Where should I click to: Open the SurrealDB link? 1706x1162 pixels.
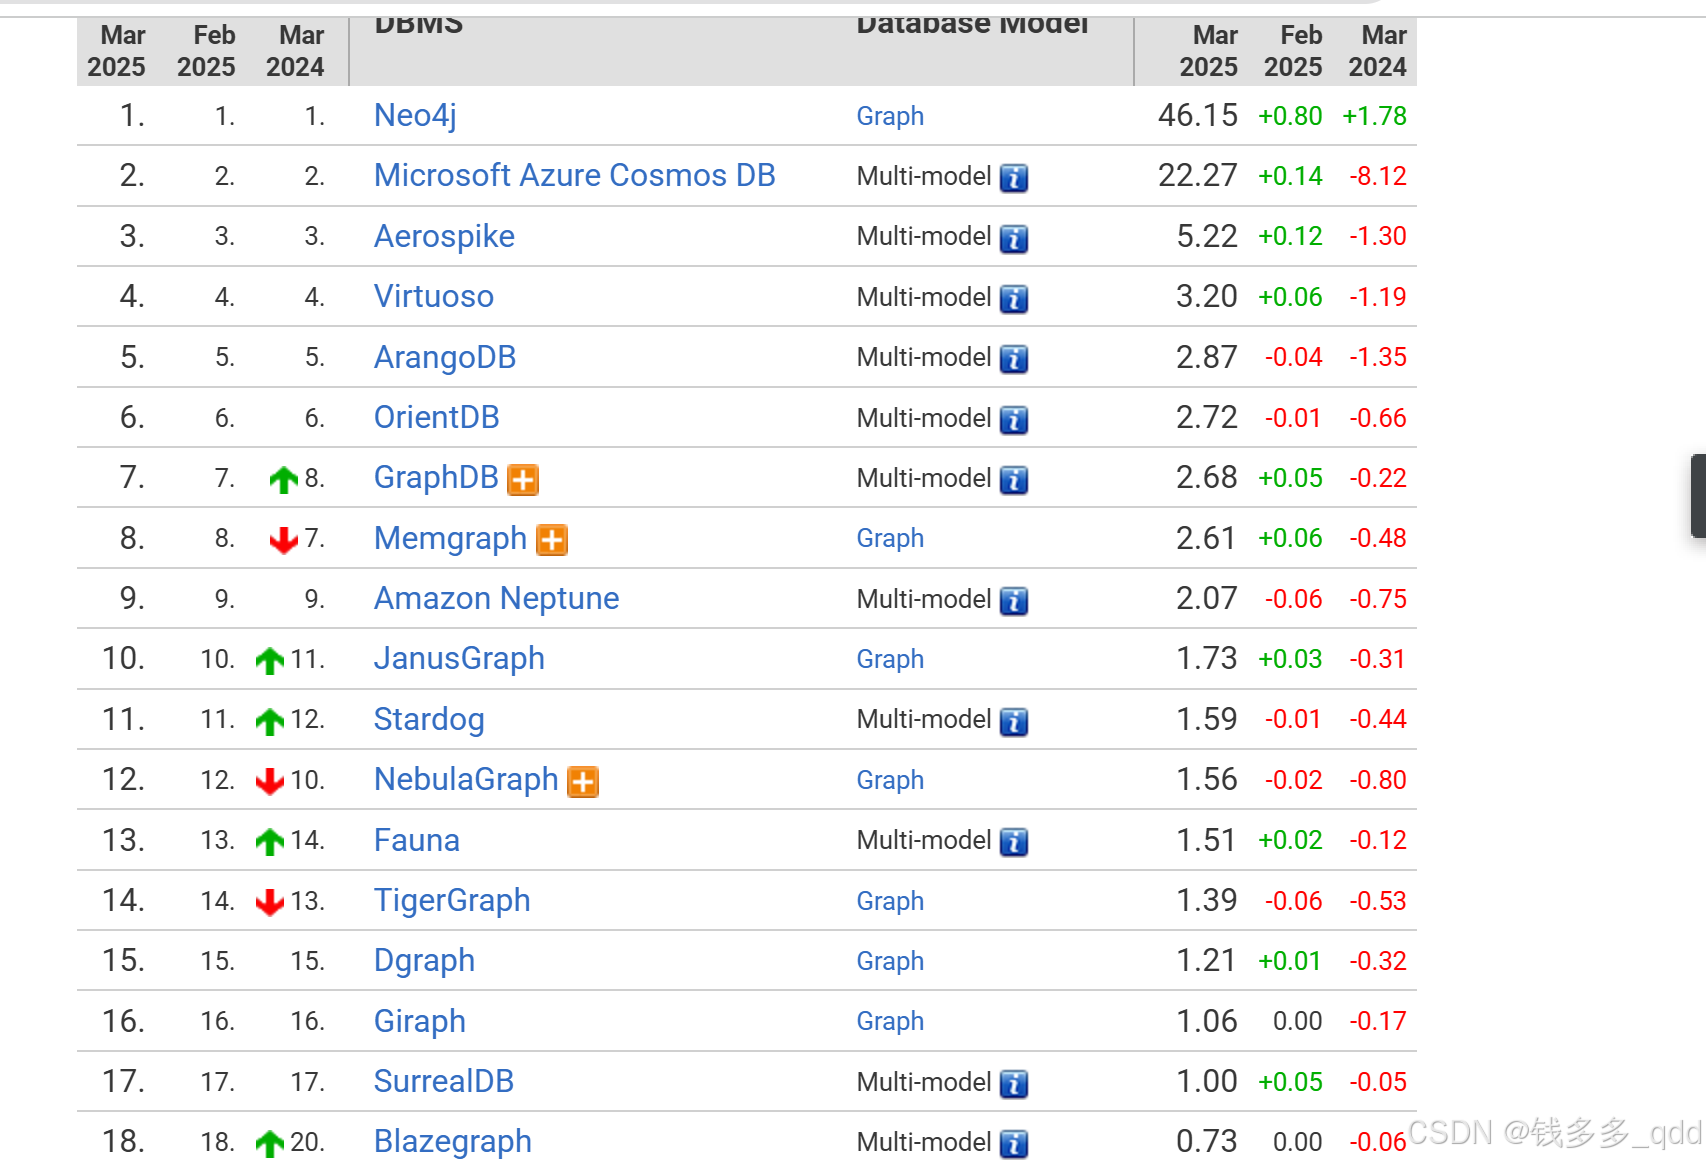tap(444, 1082)
